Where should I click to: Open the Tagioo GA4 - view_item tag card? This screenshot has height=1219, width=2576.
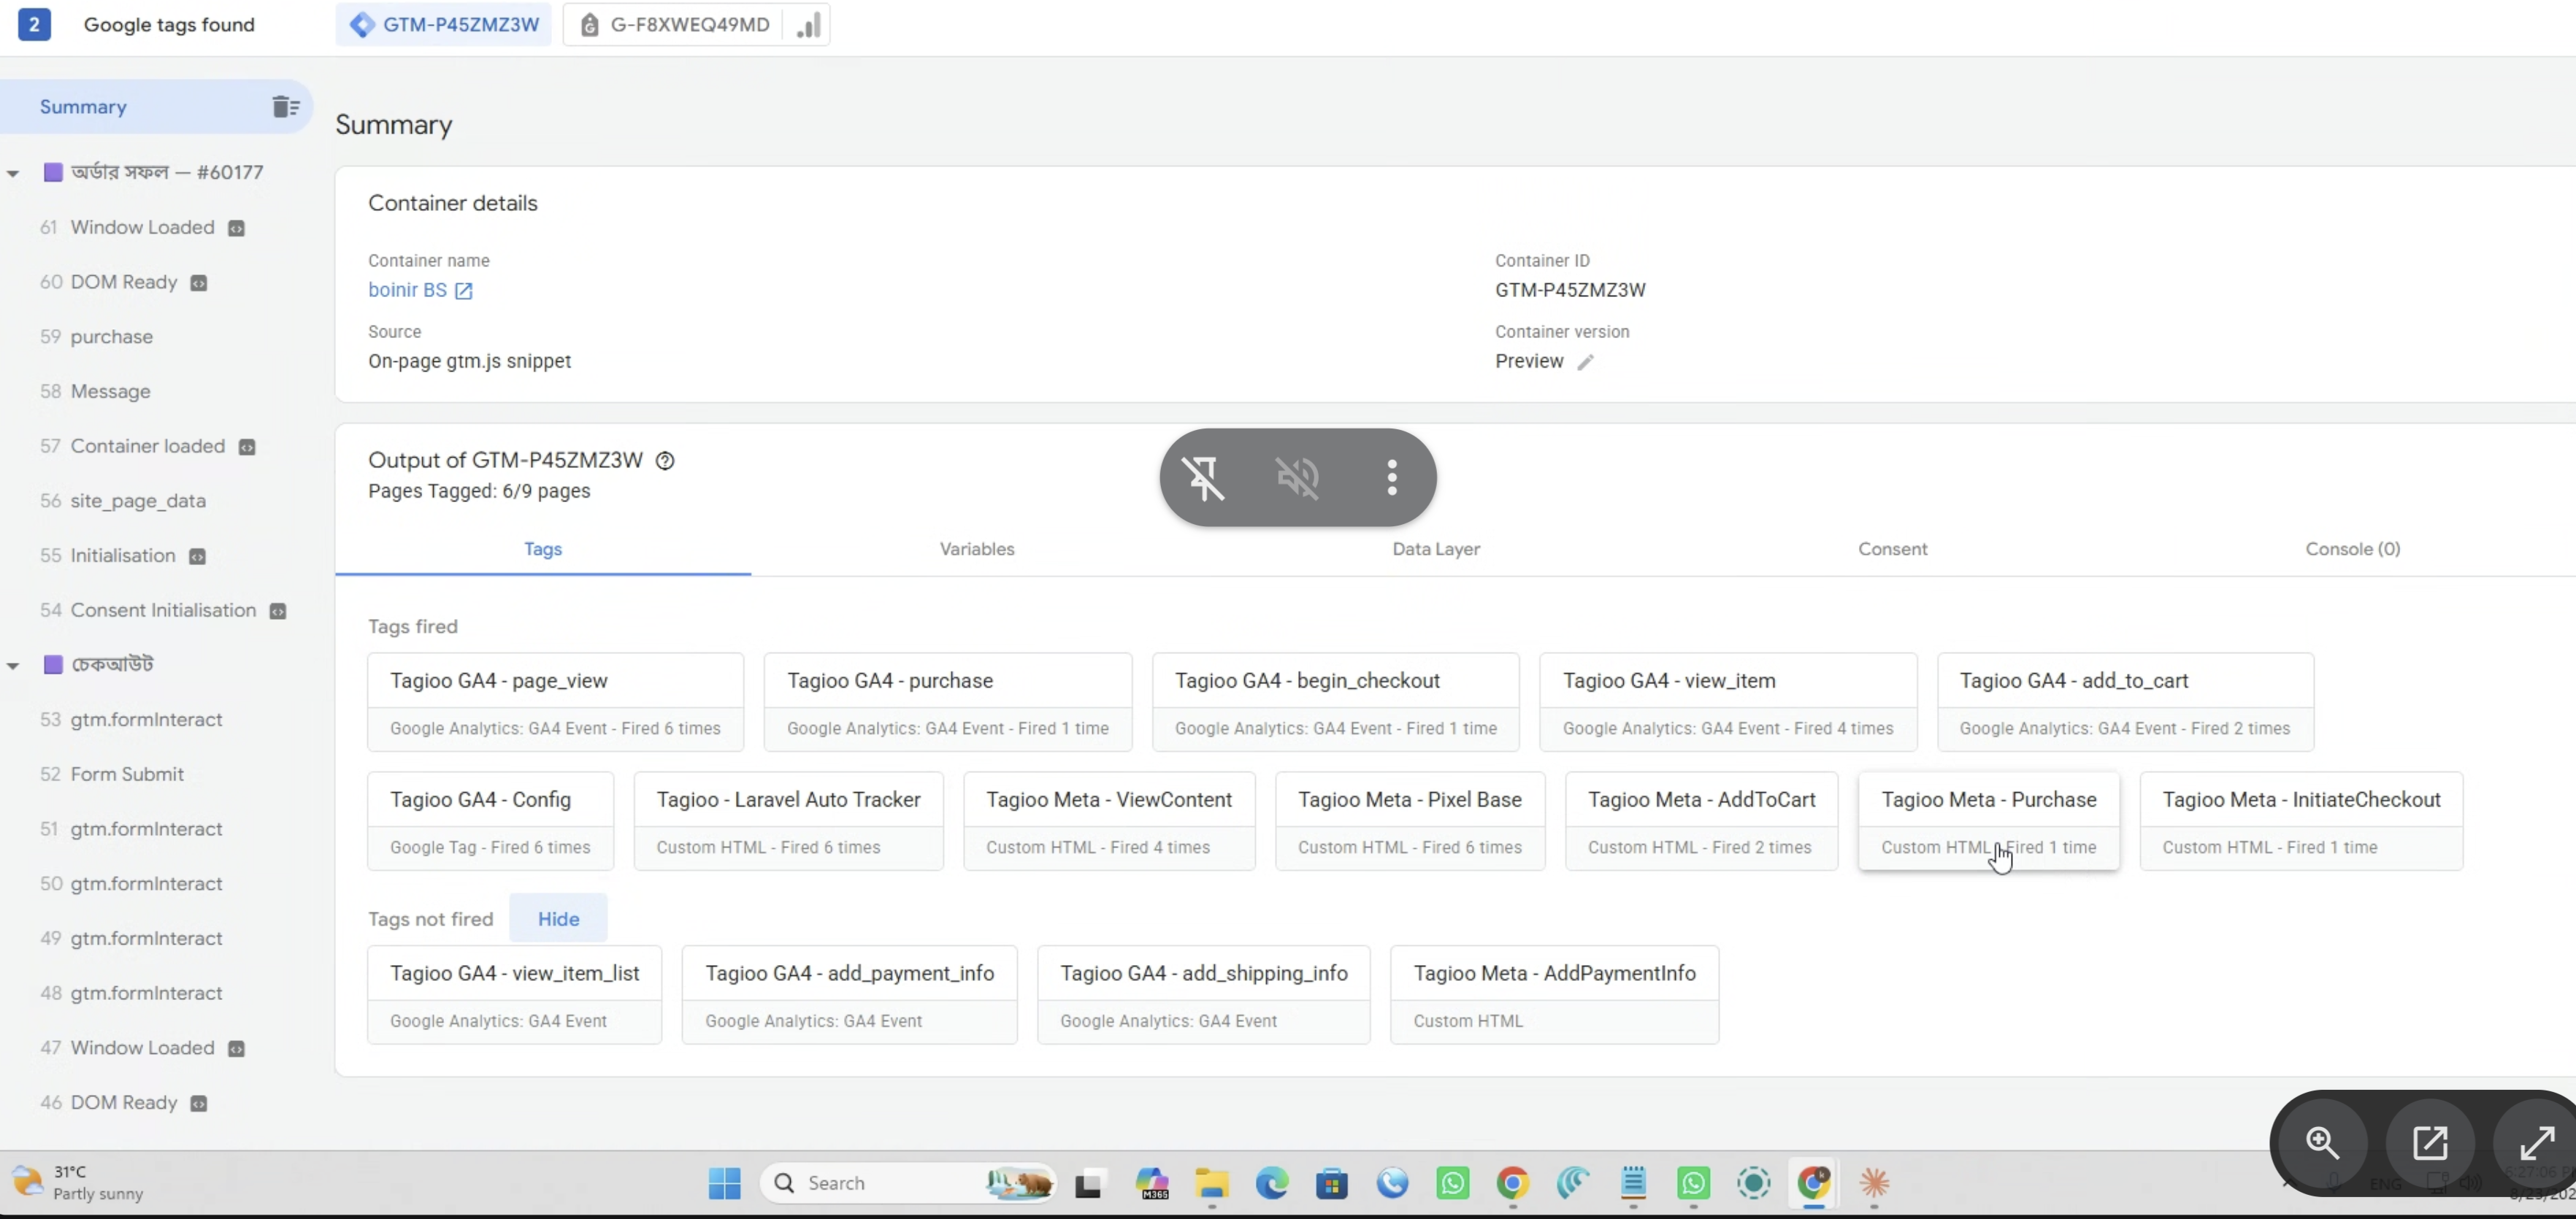[x=1728, y=702]
